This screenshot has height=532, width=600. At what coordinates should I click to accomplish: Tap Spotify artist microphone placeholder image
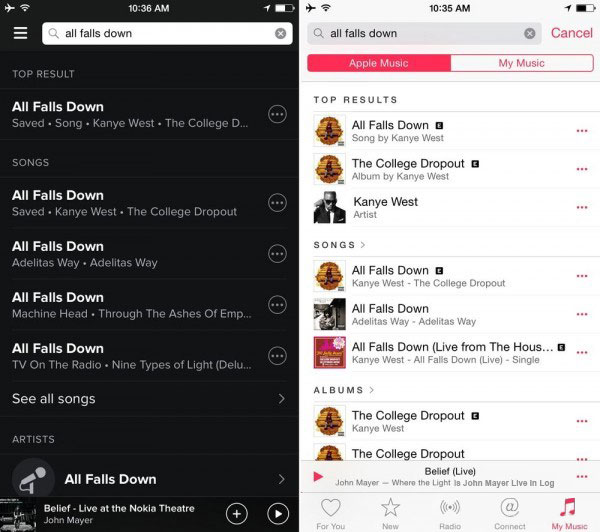pos(33,479)
